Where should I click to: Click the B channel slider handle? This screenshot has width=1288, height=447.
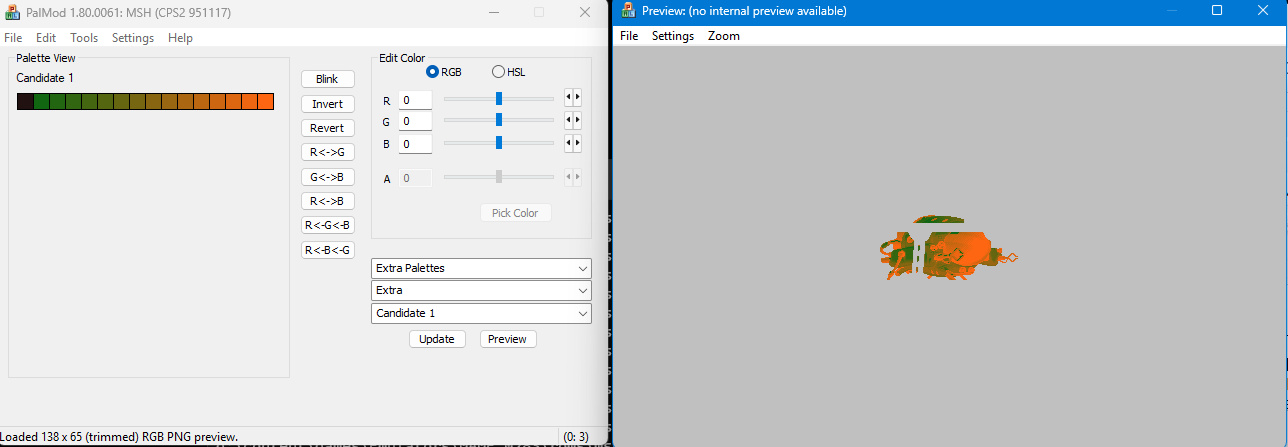[499, 142]
